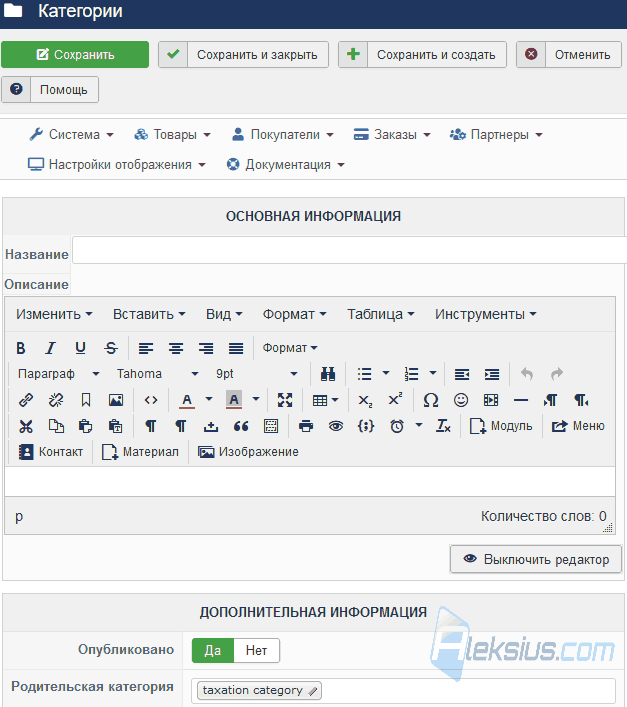This screenshot has width=627, height=707.
Task: Clear formatting icon
Action: 443,426
